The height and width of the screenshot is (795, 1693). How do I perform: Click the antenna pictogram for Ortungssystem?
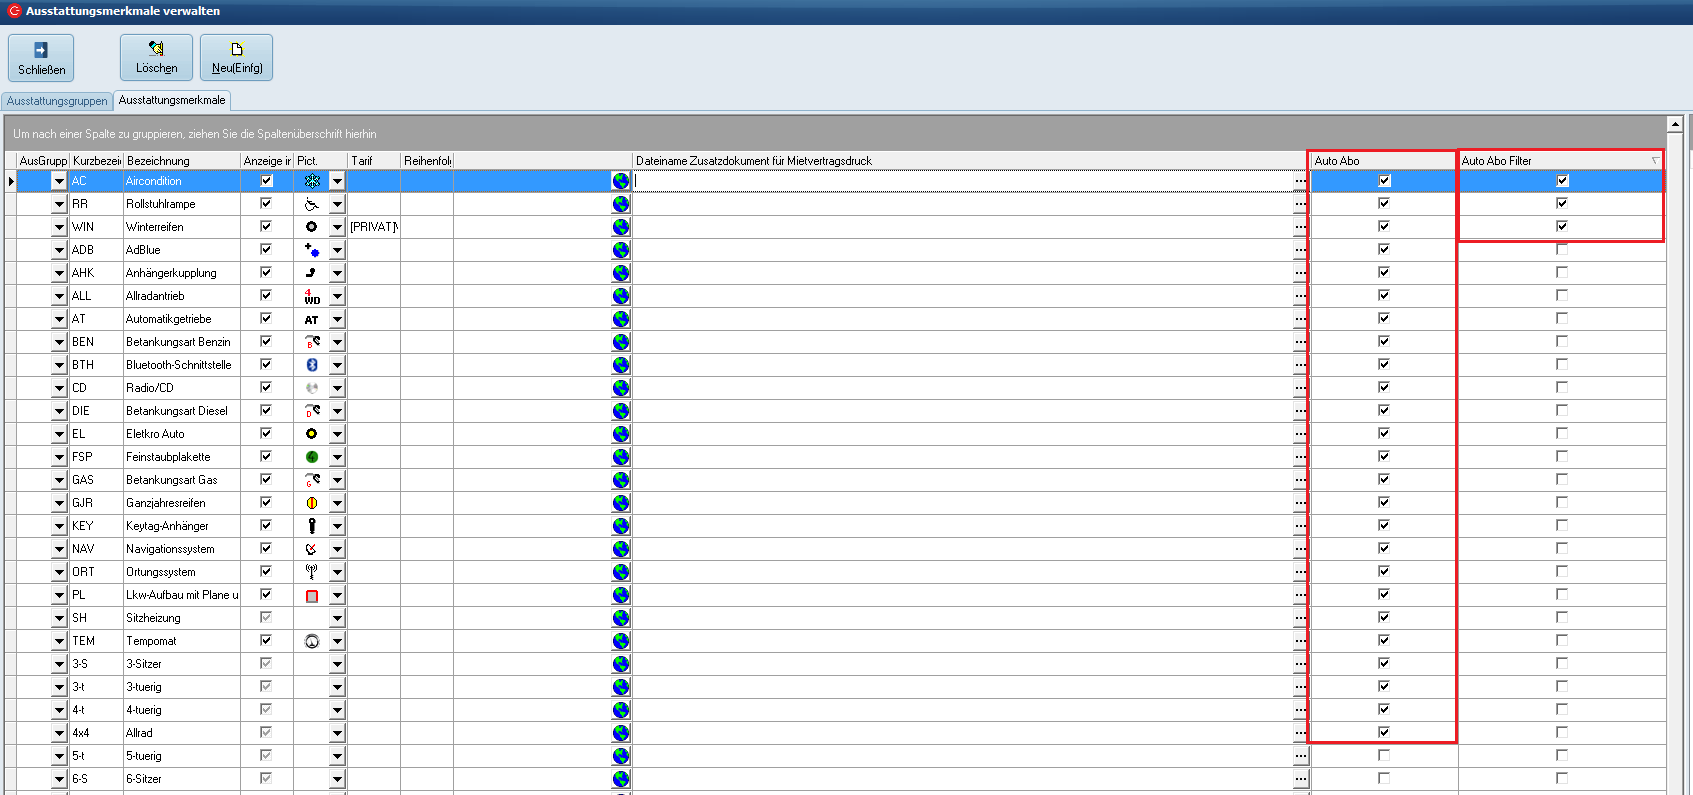pyautogui.click(x=312, y=572)
